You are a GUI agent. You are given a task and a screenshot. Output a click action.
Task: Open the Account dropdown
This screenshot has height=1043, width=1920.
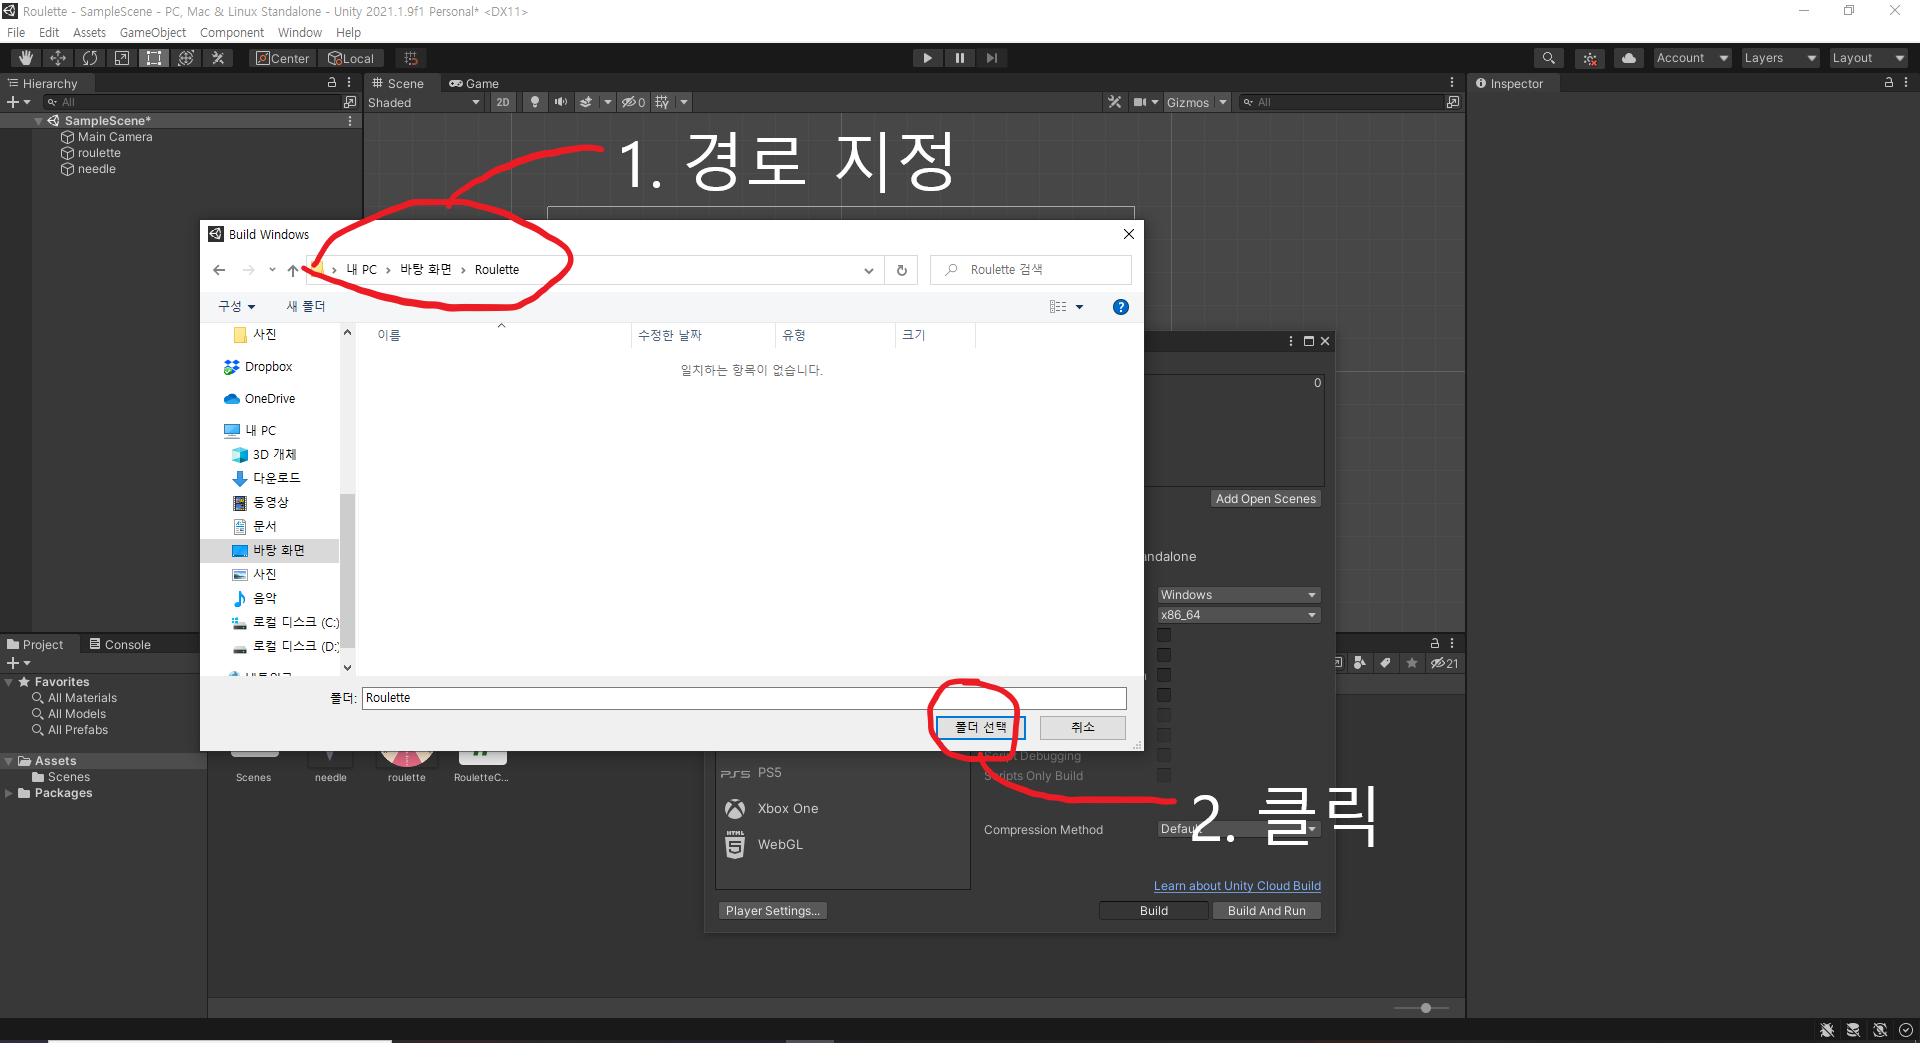click(1692, 58)
